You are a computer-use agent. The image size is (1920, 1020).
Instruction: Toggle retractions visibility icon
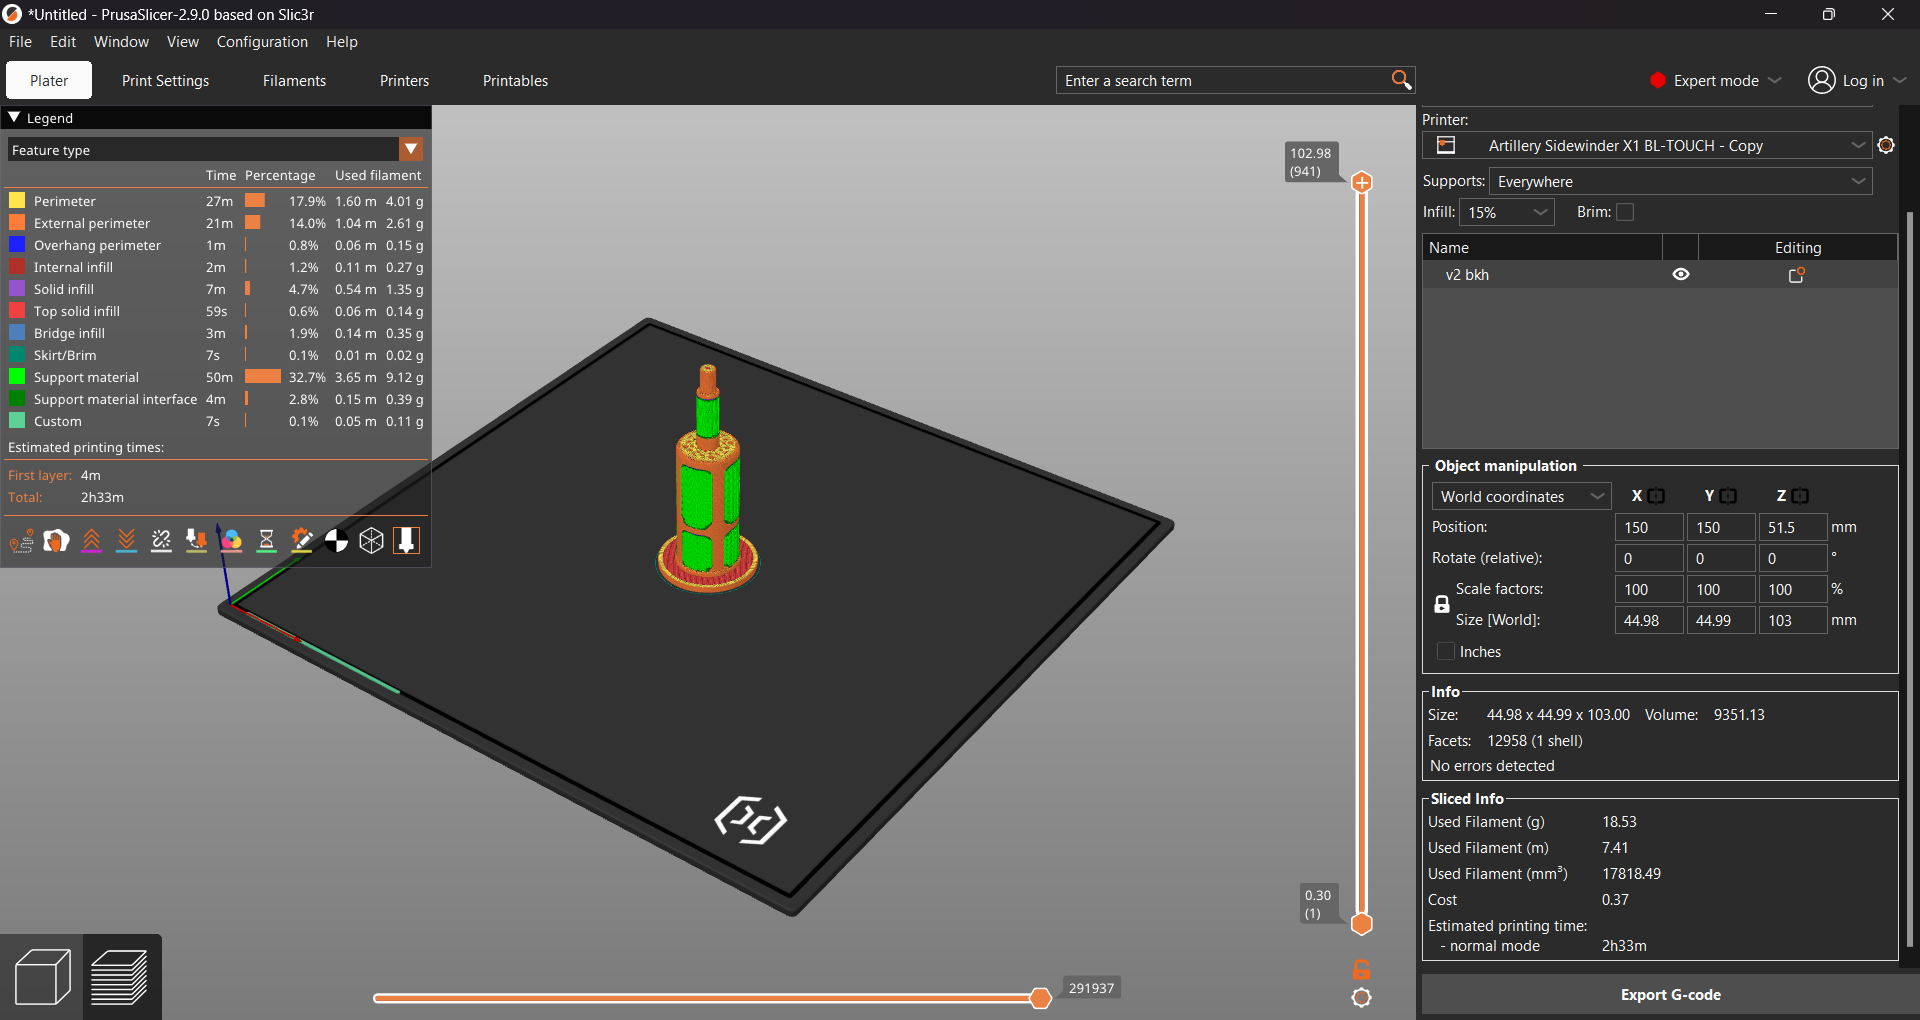pos(92,541)
